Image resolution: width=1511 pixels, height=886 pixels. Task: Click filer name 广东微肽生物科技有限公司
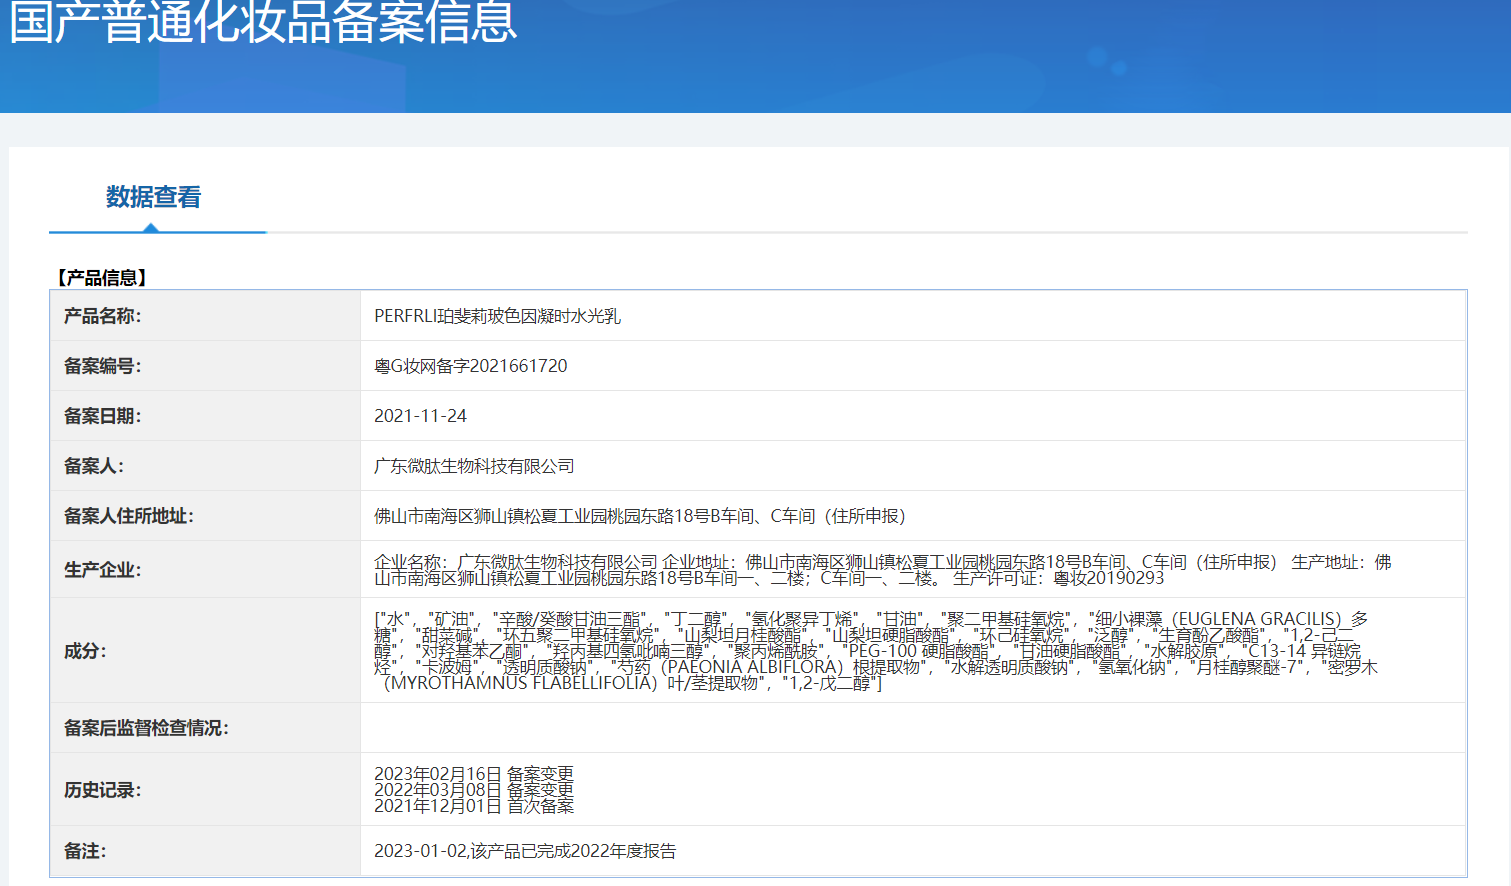(x=474, y=466)
